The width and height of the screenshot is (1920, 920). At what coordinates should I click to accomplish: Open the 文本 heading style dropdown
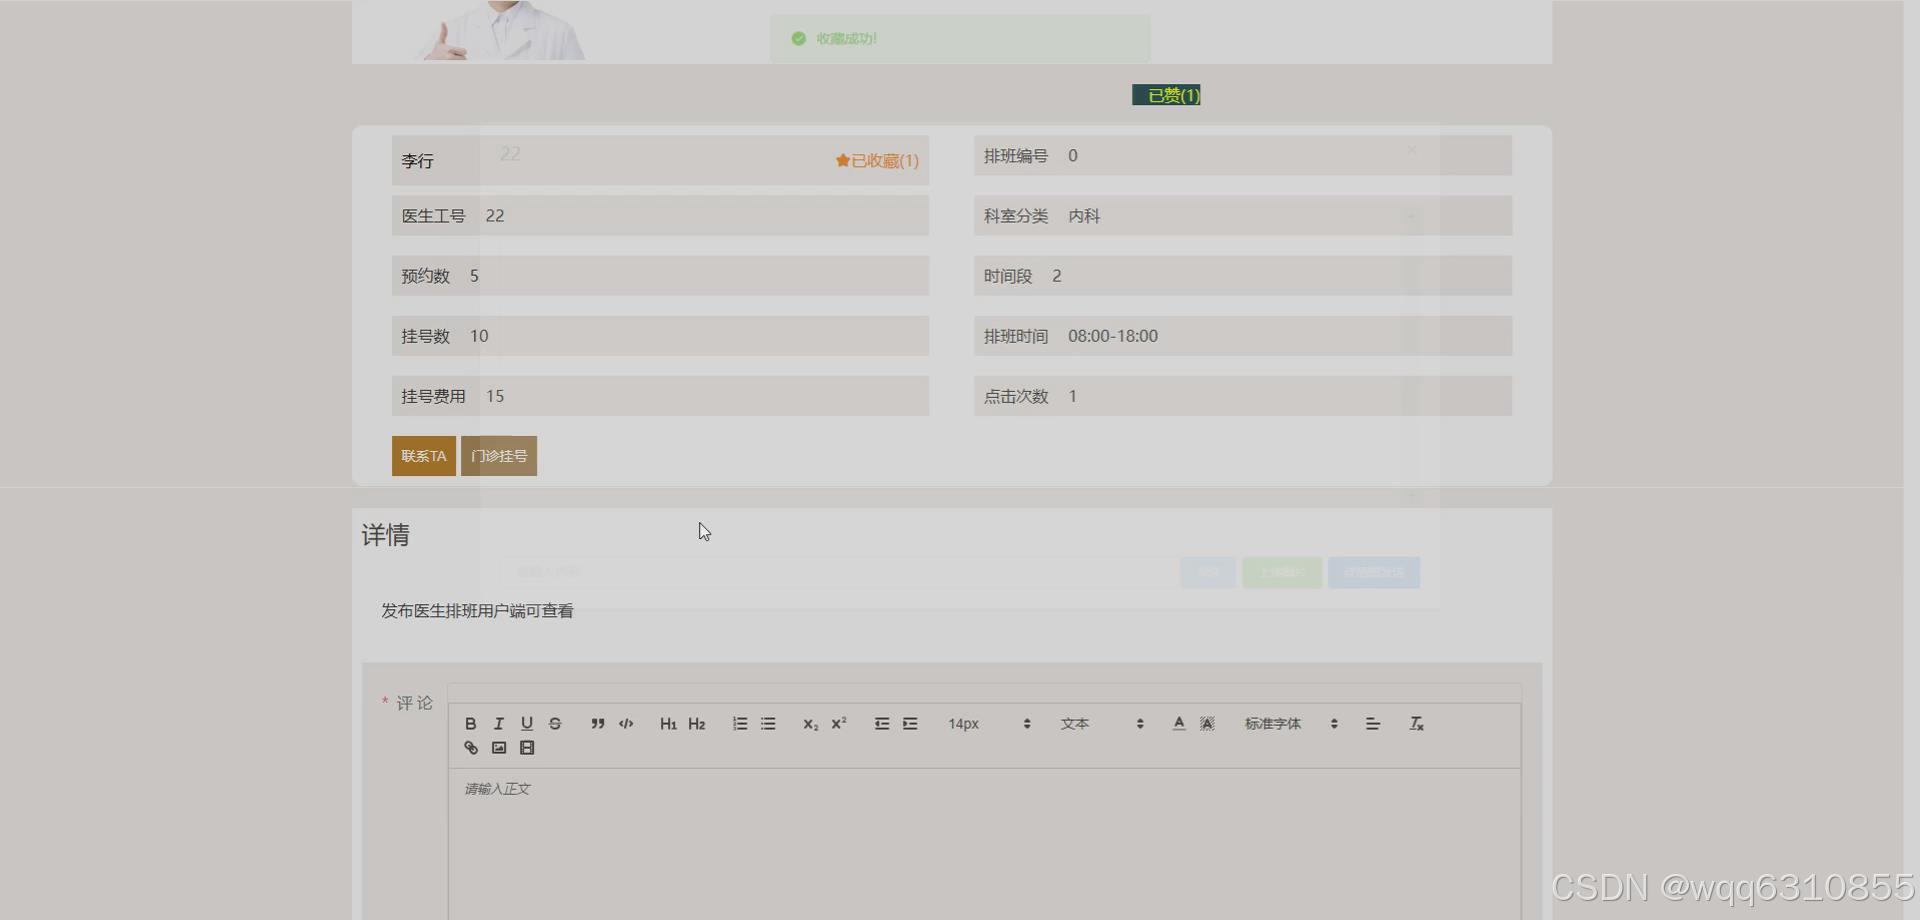(x=1102, y=724)
